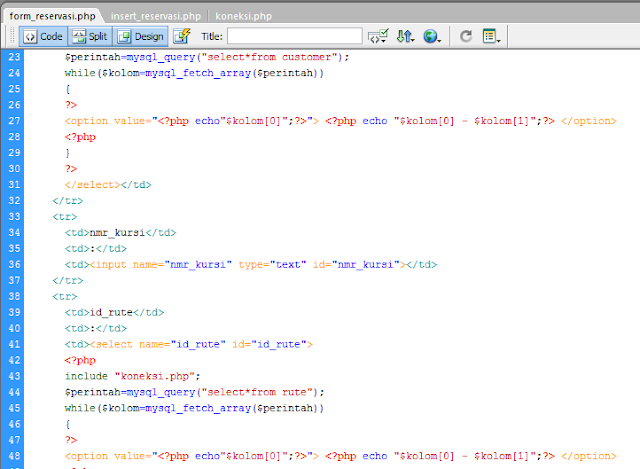Click the while loop on line 45
The image size is (640, 469).
tap(194, 408)
